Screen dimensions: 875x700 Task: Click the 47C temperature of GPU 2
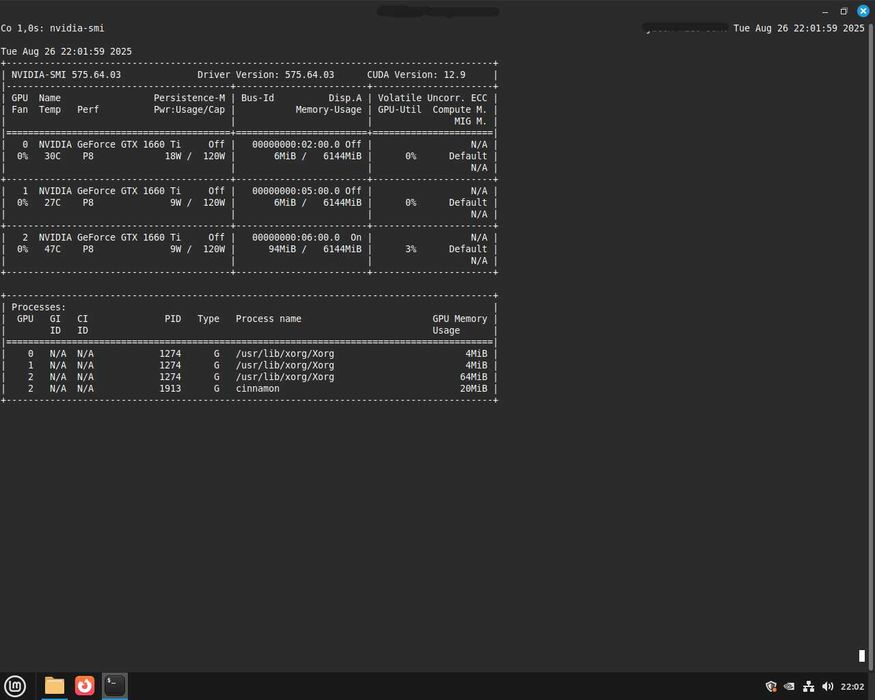[52, 249]
